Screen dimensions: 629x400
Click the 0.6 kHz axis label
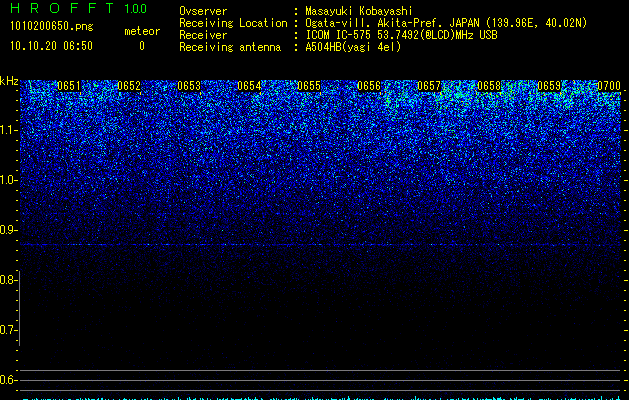[7, 380]
